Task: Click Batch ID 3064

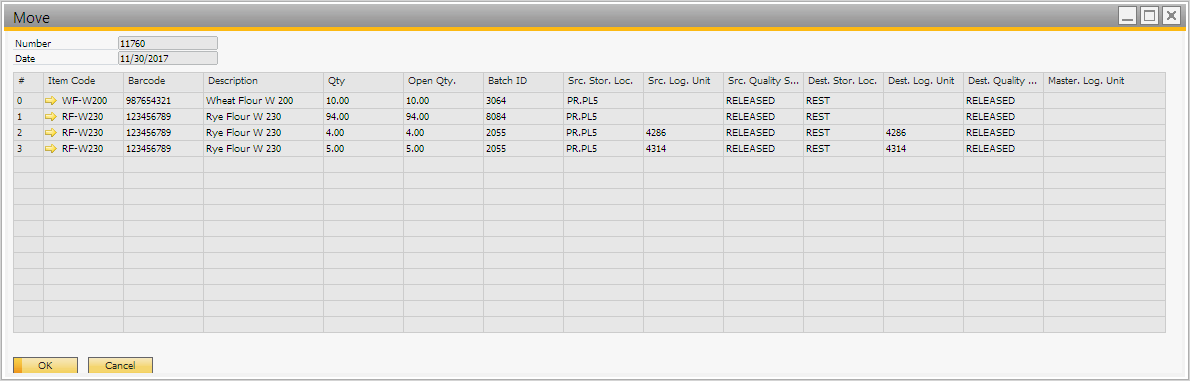Action: [523, 101]
